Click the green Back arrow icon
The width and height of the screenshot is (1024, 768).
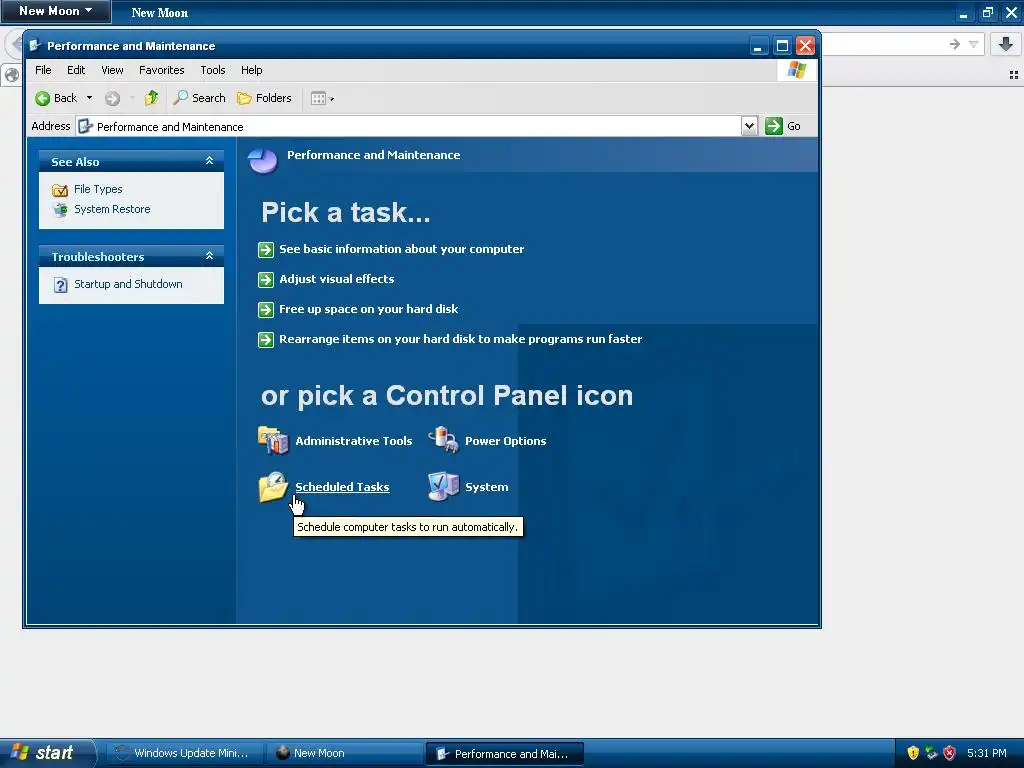pos(42,99)
